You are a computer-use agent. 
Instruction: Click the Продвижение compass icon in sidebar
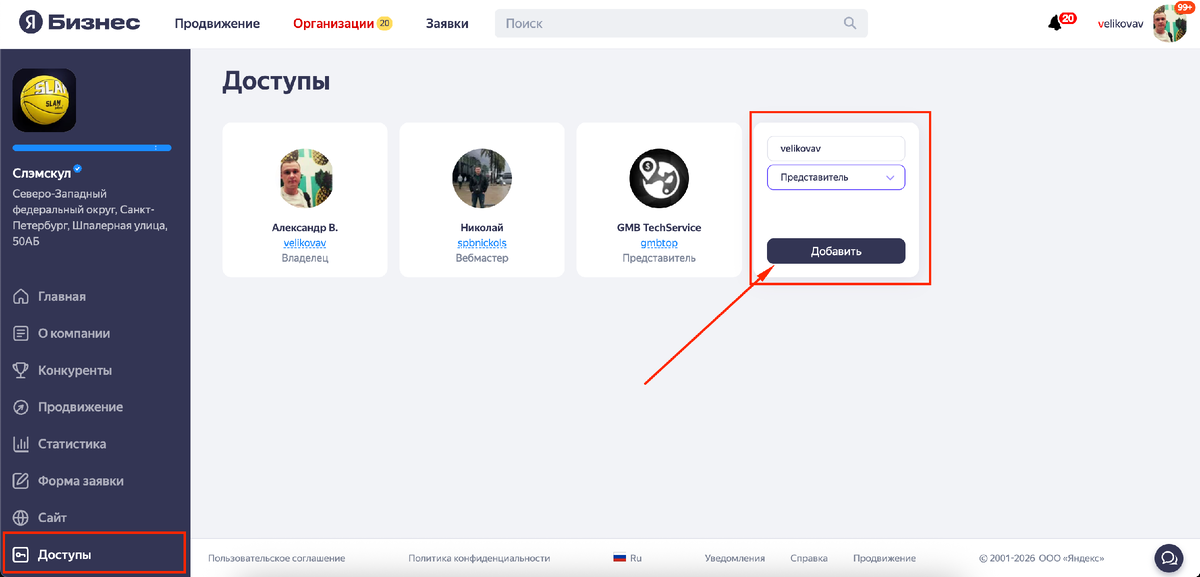pos(20,407)
